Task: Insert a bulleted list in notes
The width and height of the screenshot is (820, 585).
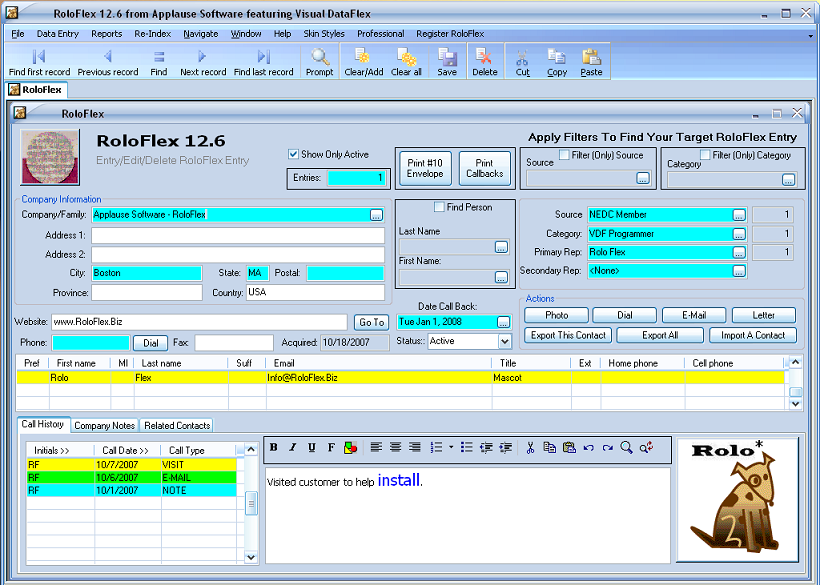Action: [466, 448]
